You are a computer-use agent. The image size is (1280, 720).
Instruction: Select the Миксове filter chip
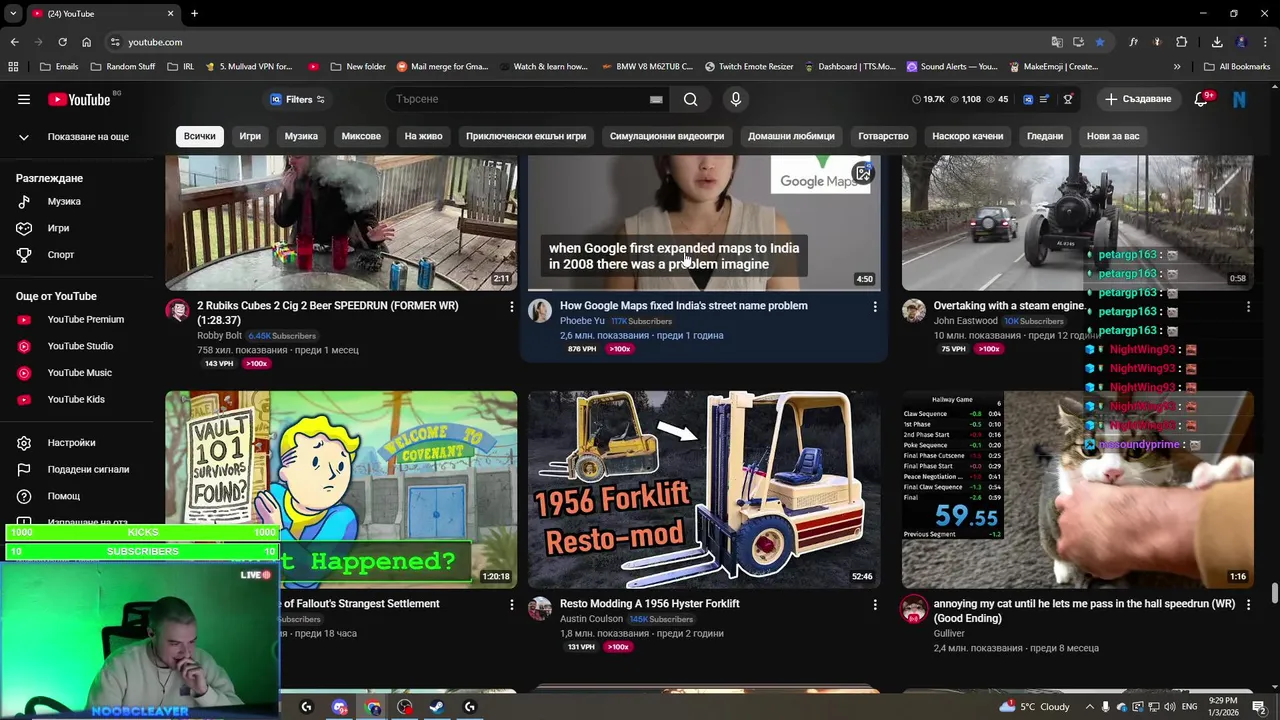pyautogui.click(x=361, y=136)
